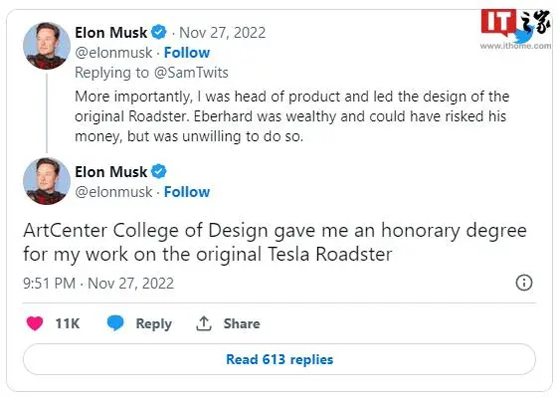This screenshot has height=397, width=560.
Task: Follow @elonmusk from the top tweet
Action: pyautogui.click(x=187, y=53)
